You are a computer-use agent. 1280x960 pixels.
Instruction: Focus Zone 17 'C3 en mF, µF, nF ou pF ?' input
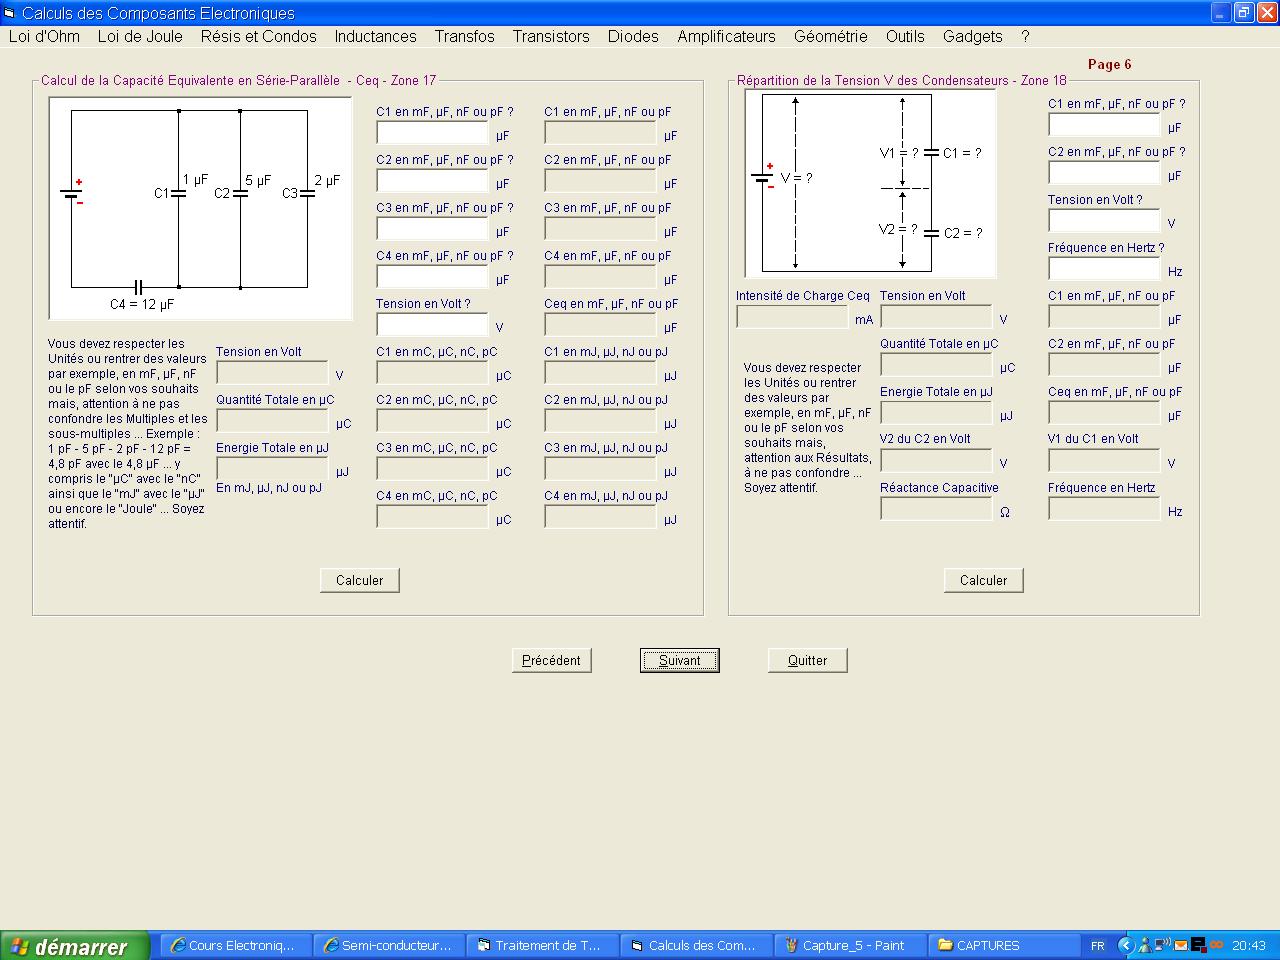point(432,229)
